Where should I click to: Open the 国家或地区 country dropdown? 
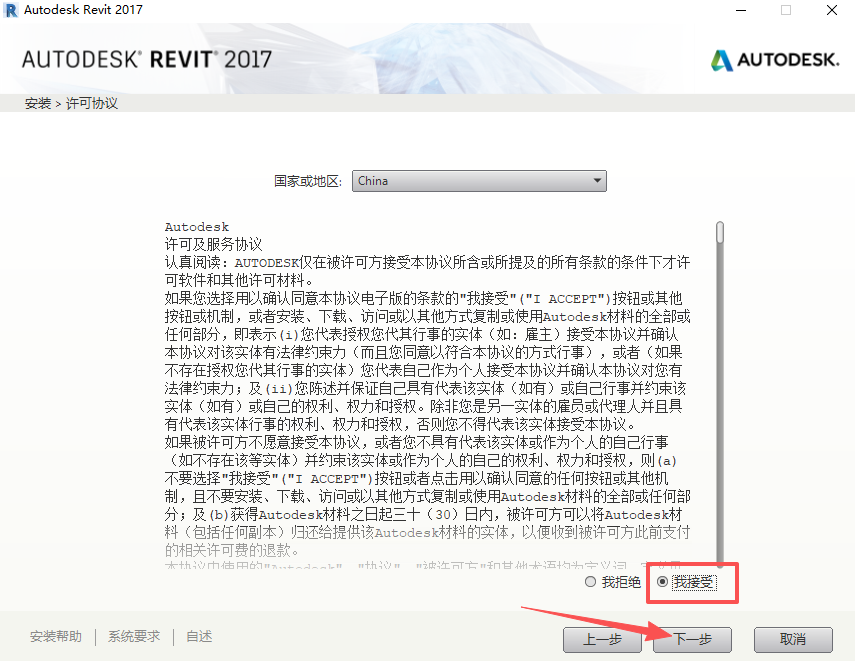[479, 181]
